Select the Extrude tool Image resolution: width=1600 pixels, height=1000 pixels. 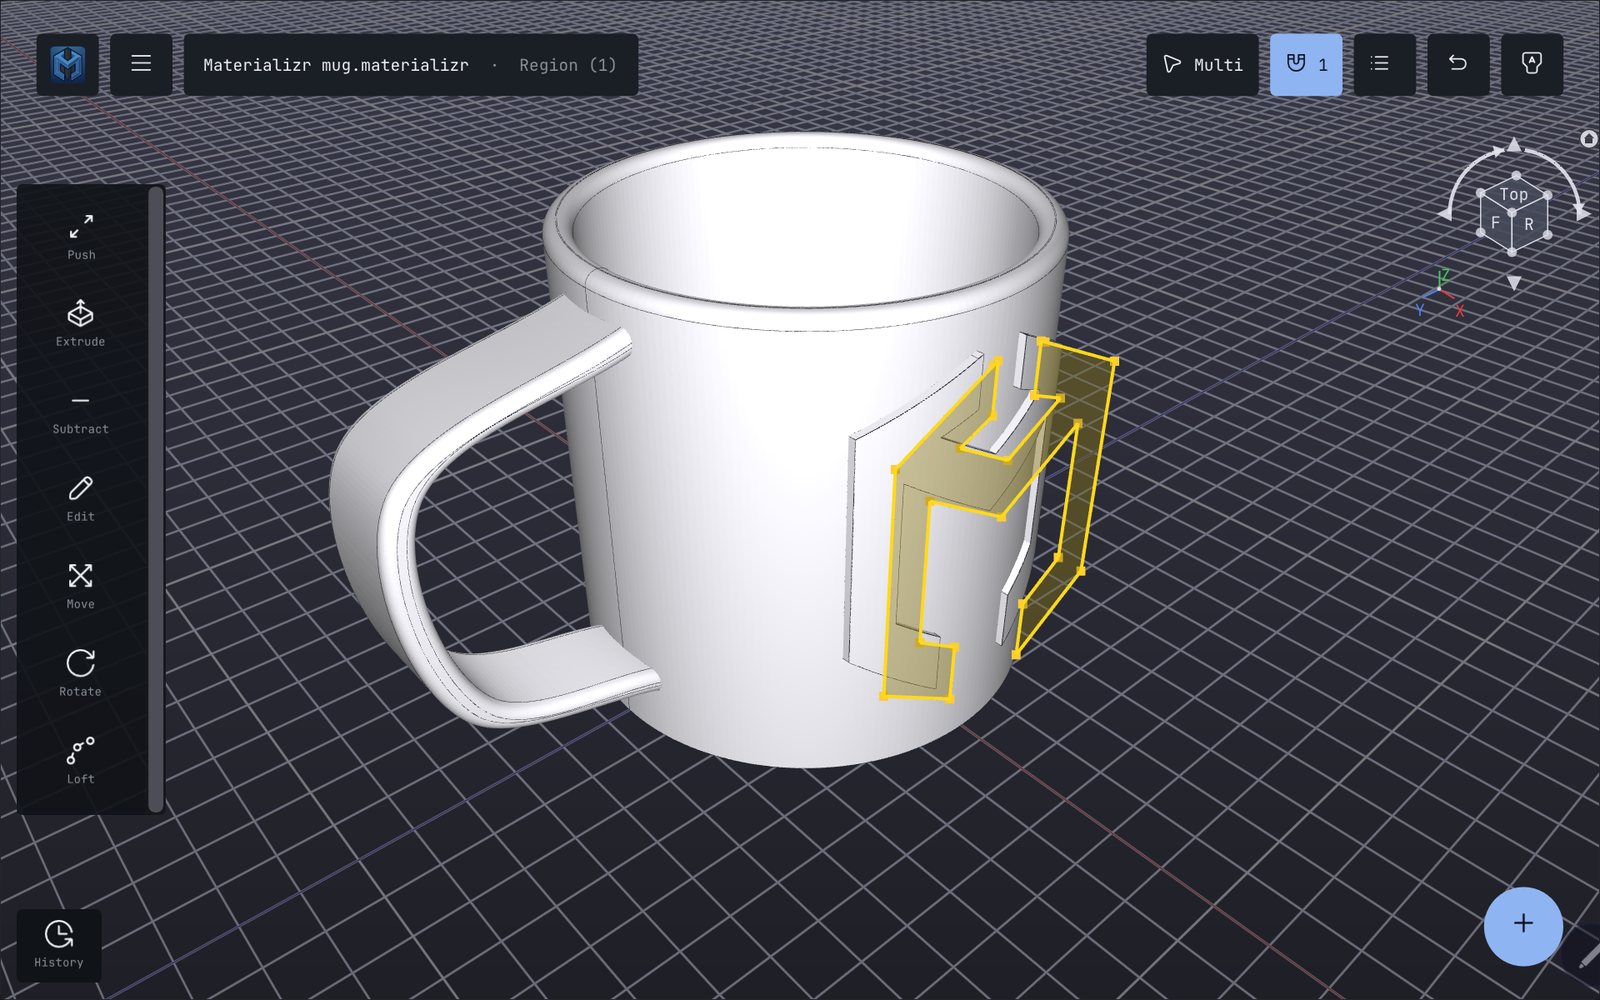pos(81,324)
